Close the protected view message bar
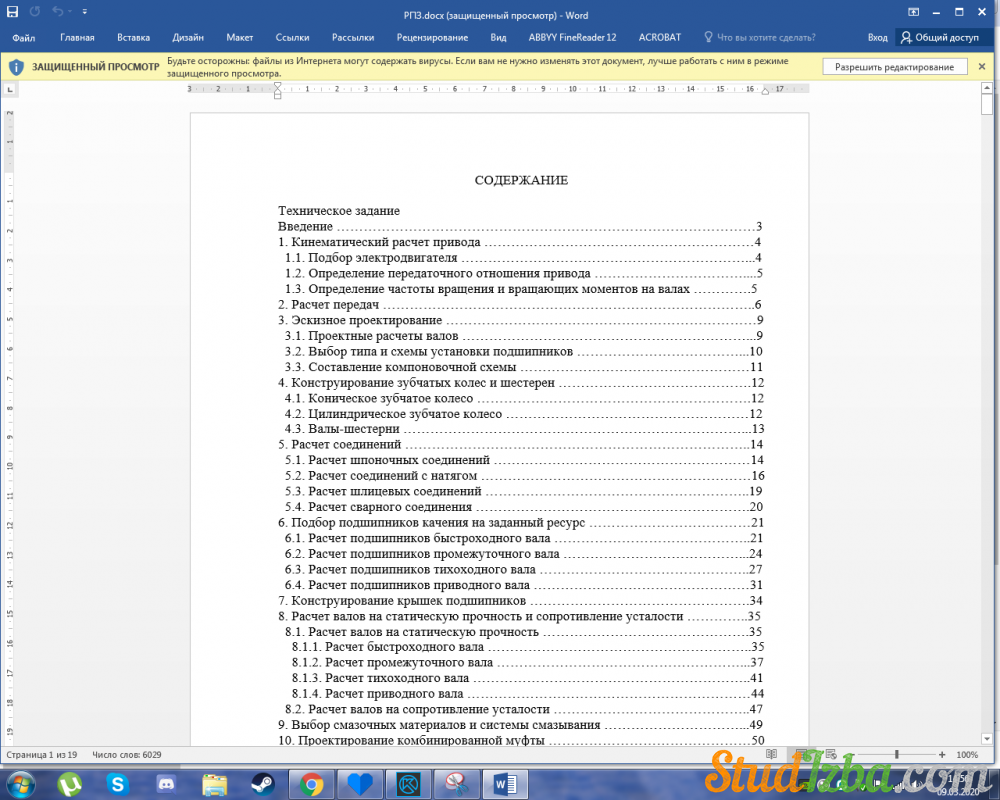The image size is (1000, 800). [982, 66]
